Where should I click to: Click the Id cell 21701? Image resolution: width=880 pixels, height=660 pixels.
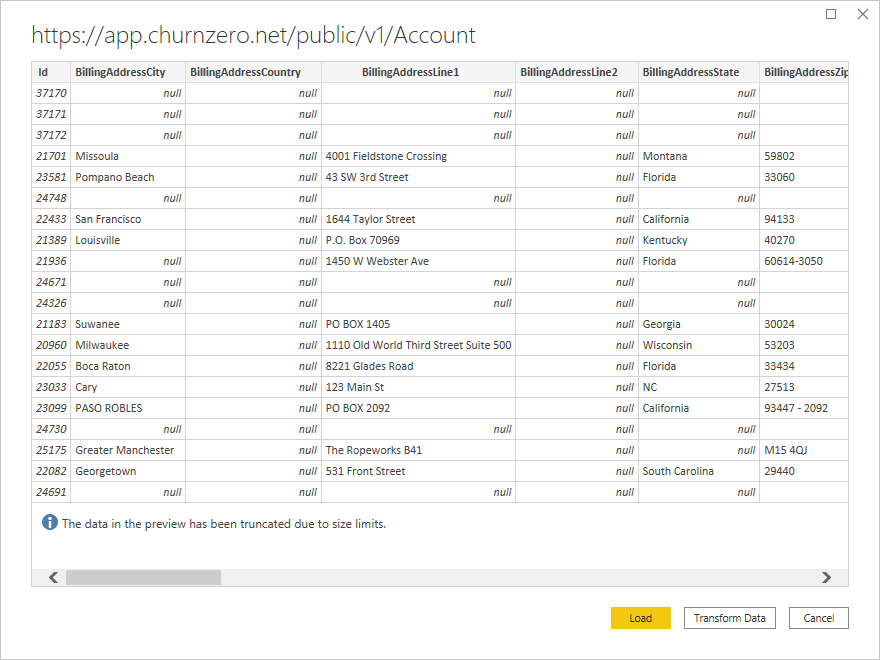(51, 156)
